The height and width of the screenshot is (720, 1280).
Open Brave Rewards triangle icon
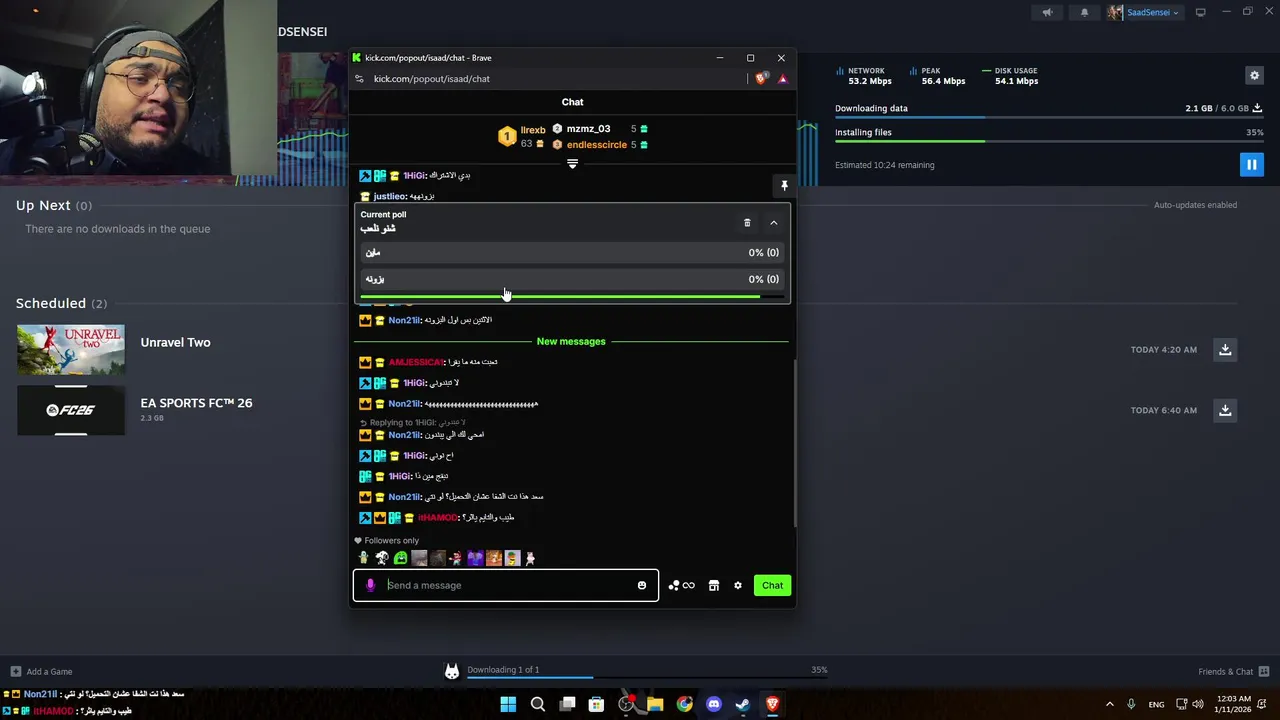tap(782, 79)
